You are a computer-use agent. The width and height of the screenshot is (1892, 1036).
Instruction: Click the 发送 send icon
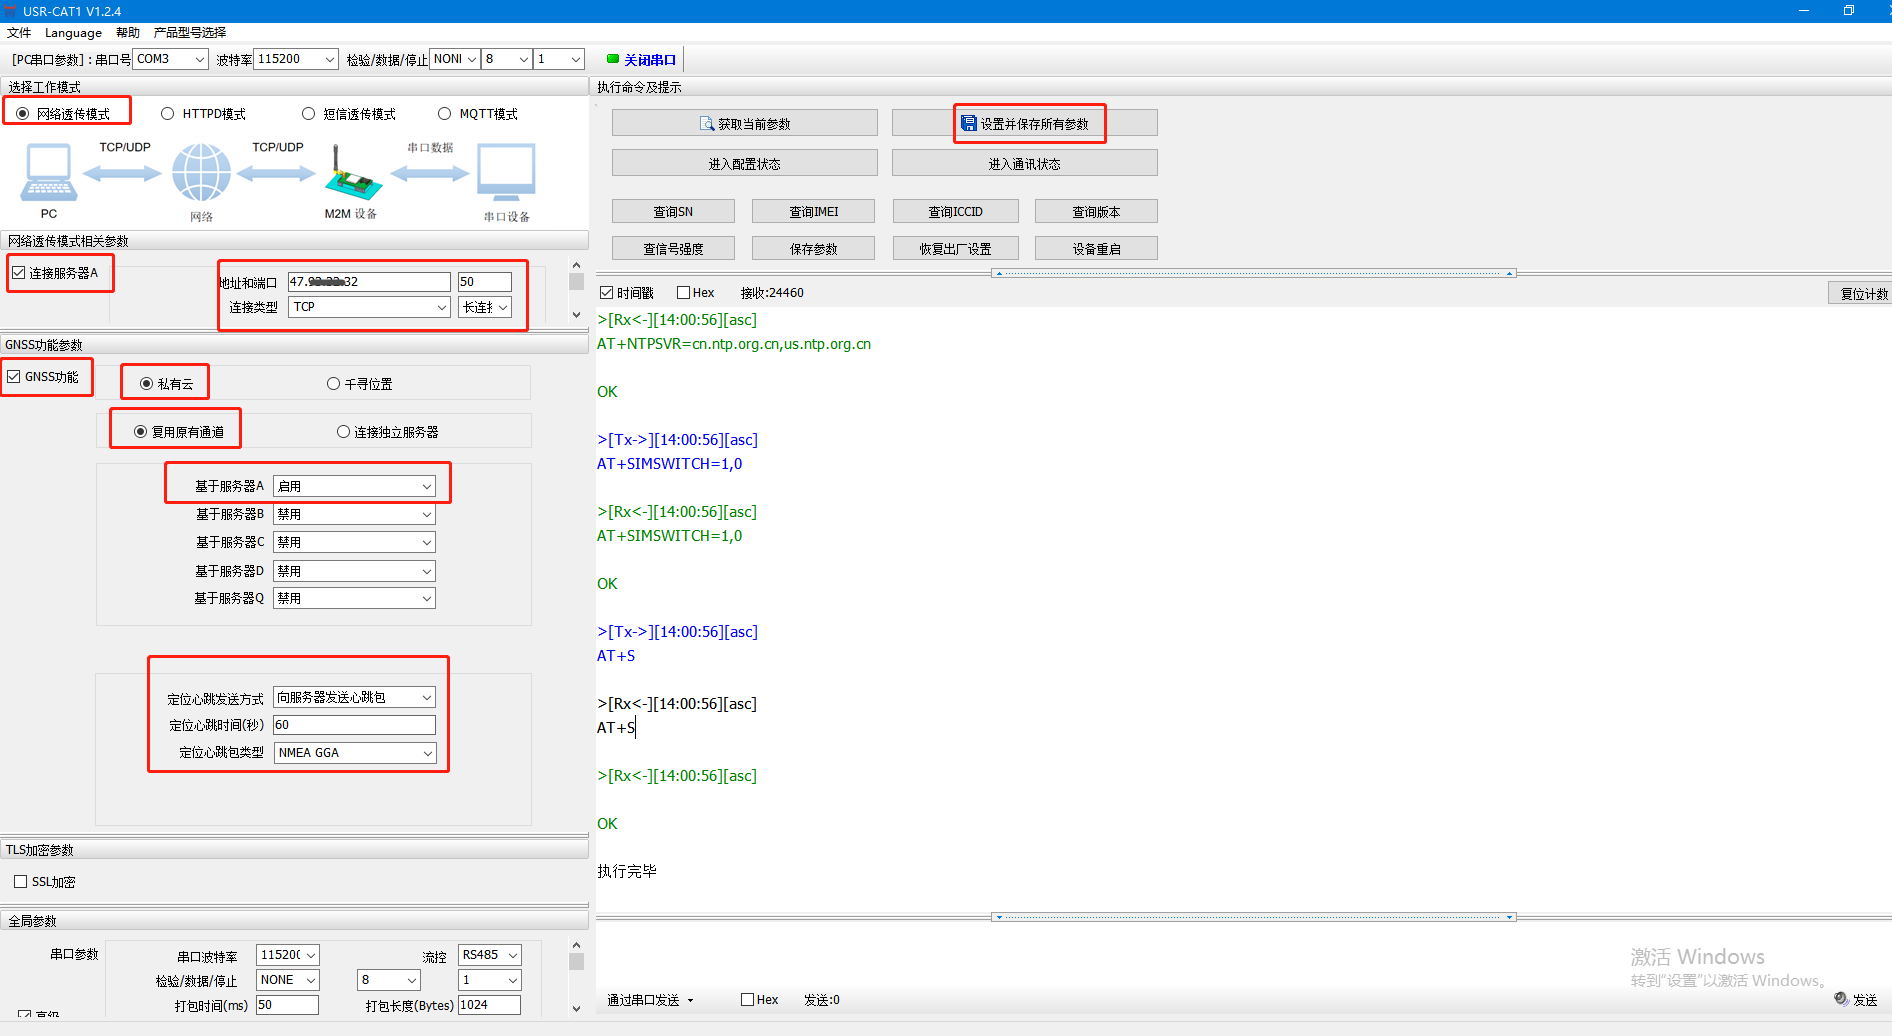[x=1841, y=999]
